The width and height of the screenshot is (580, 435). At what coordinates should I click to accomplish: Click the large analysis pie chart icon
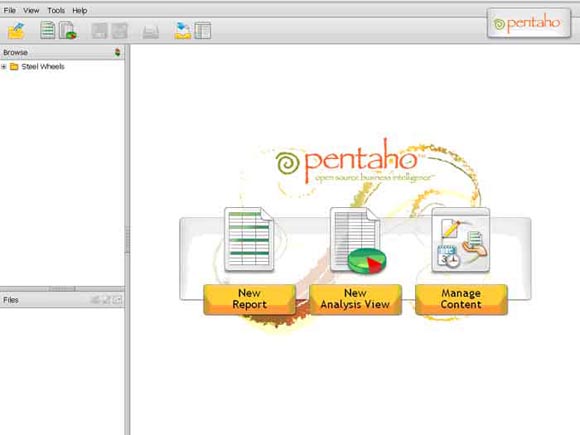coord(357,240)
